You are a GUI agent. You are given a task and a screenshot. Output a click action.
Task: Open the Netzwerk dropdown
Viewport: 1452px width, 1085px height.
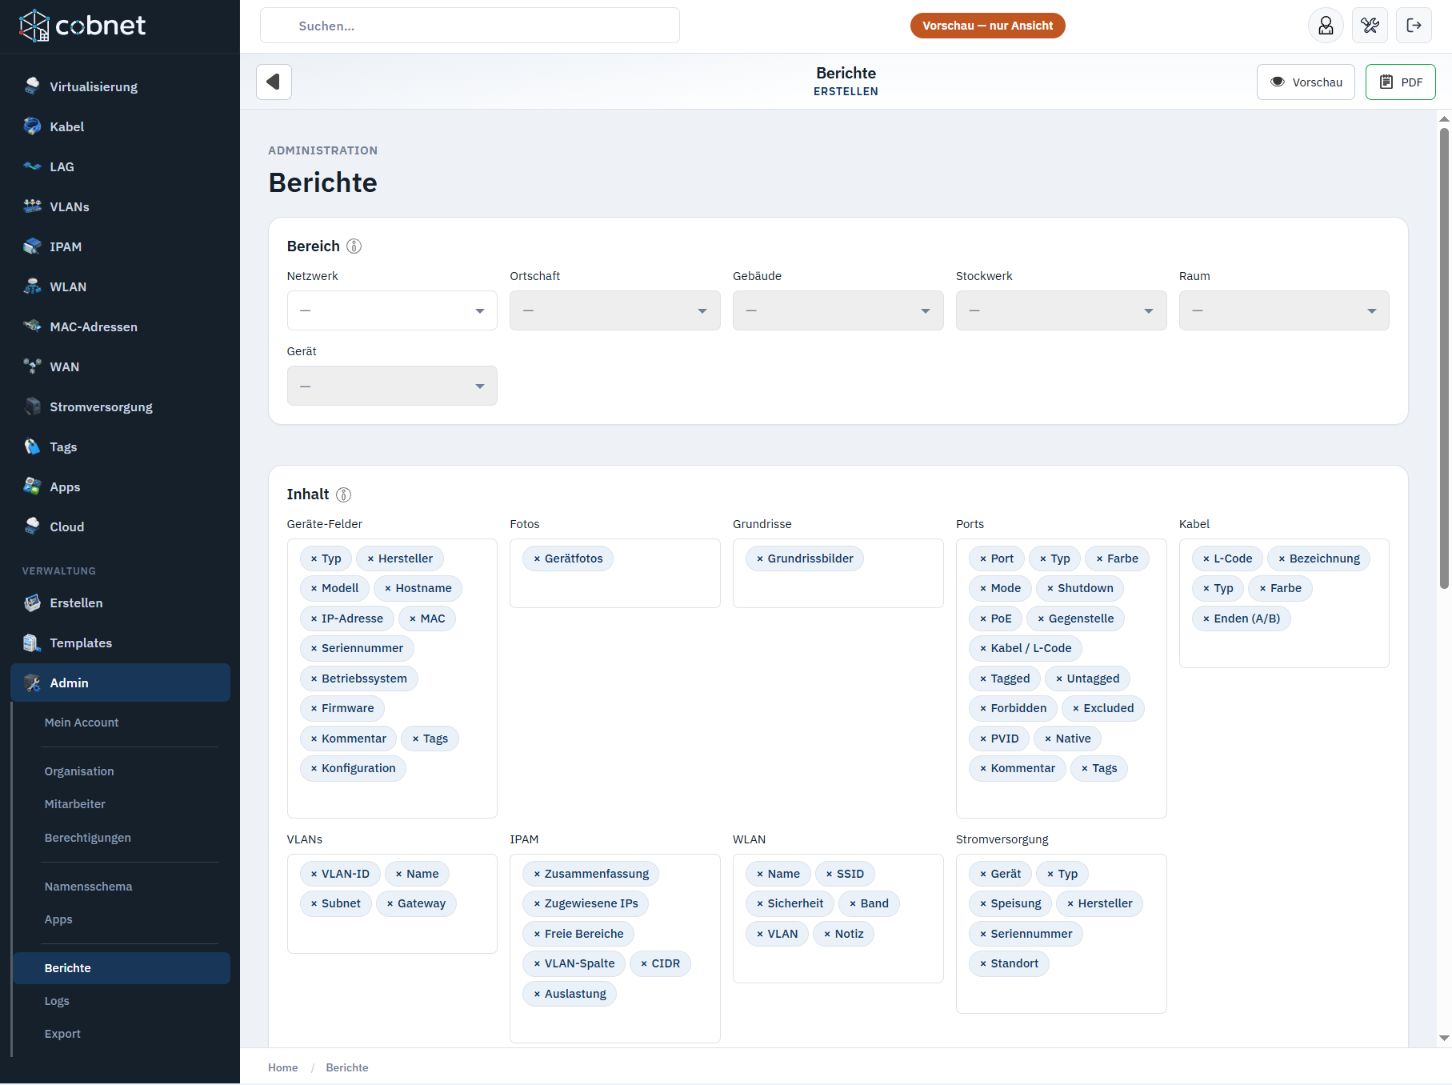pos(392,311)
